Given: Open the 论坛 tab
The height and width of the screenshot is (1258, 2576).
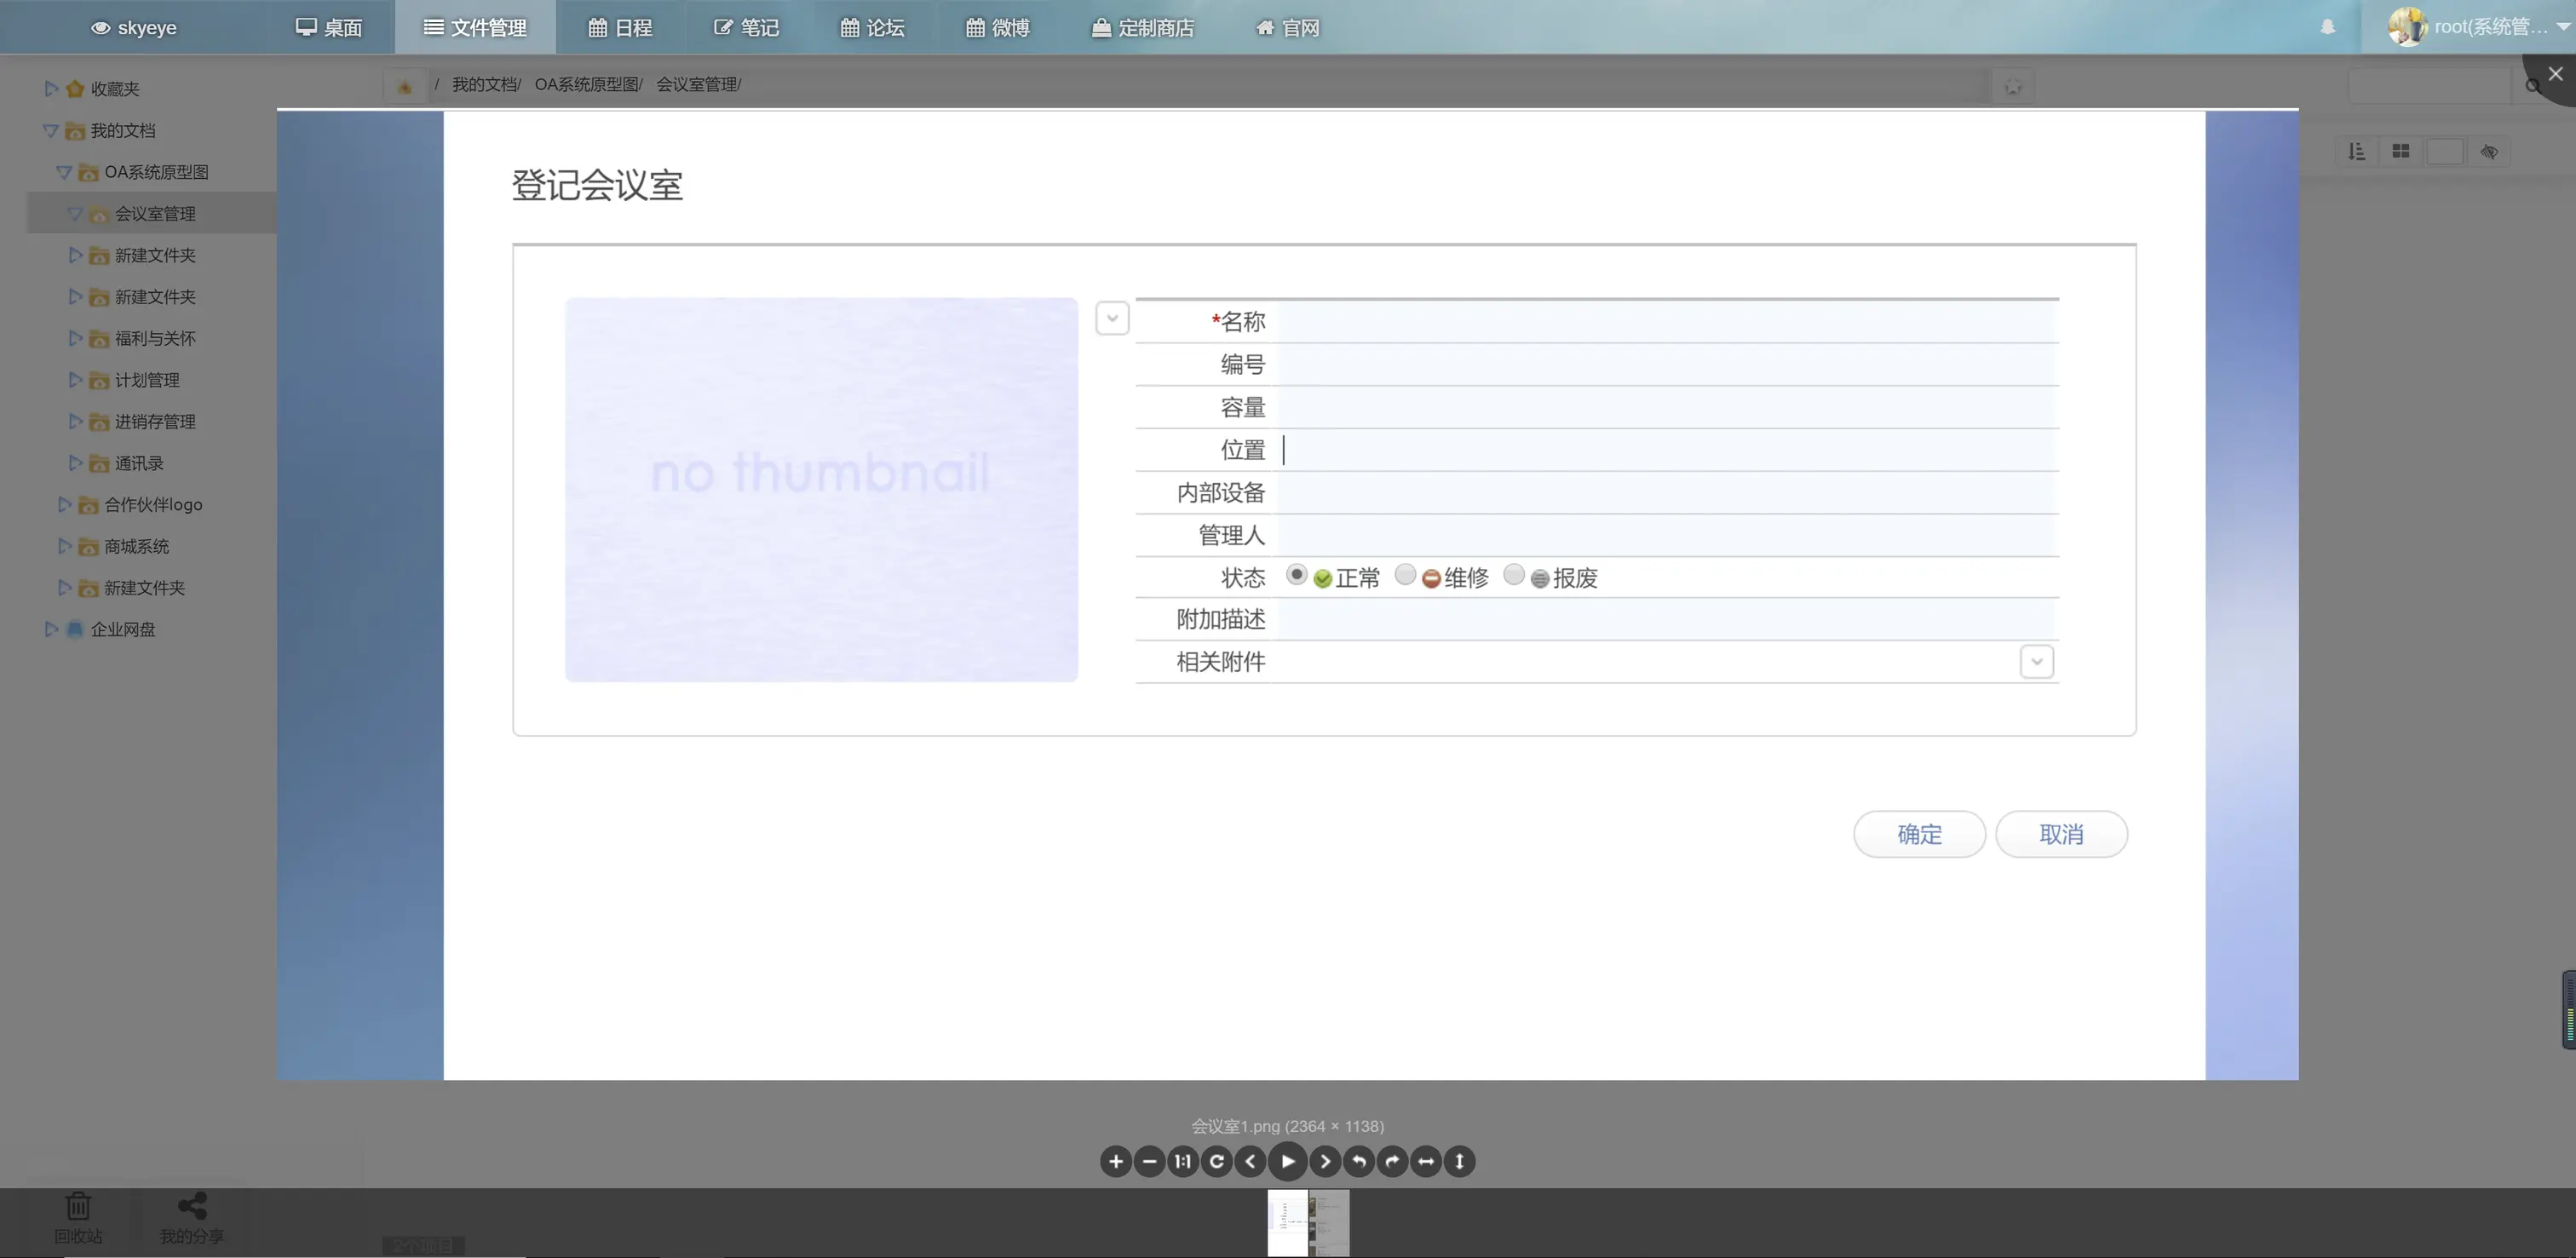Looking at the screenshot, I should (x=872, y=27).
